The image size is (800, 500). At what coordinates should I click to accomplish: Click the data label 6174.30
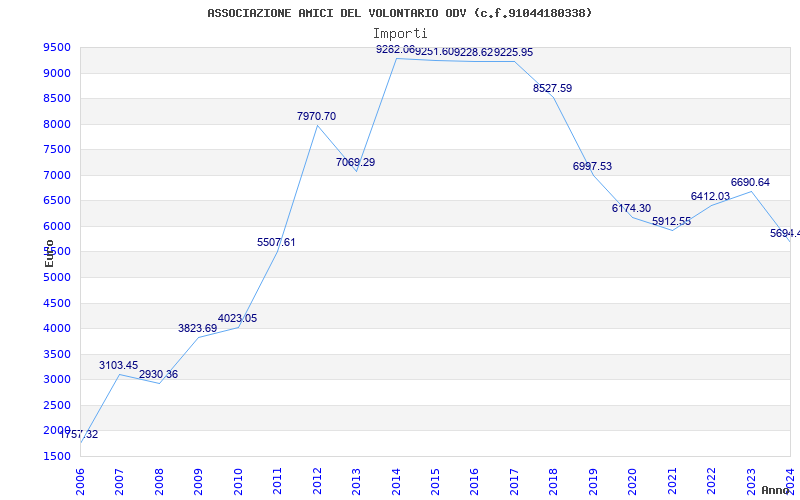(x=631, y=208)
